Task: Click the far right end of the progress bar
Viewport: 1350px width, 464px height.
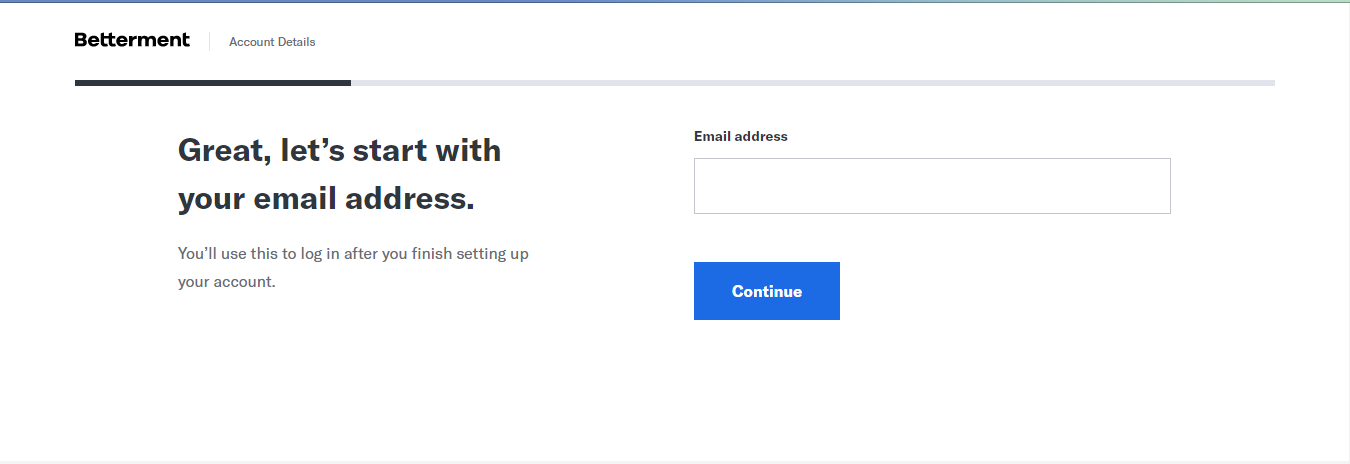Action: tap(1271, 83)
